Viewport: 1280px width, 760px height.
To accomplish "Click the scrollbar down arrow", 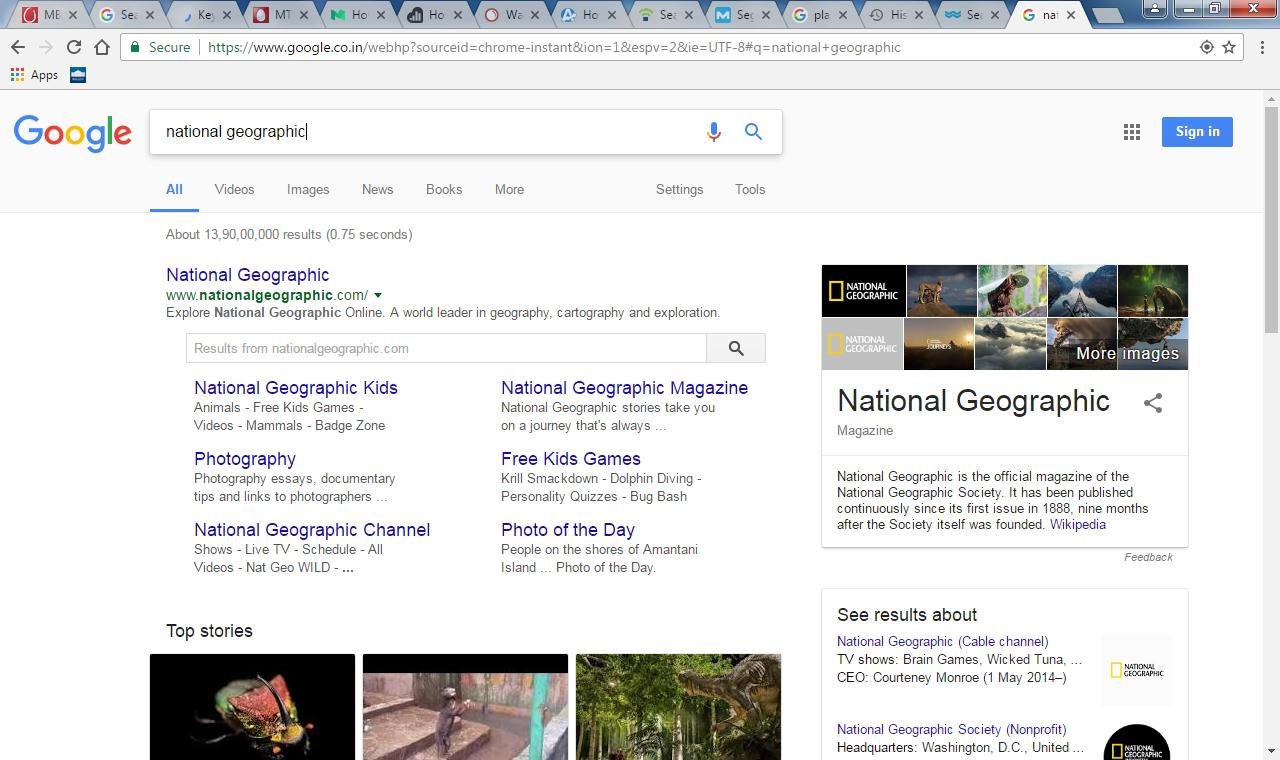I will [1271, 751].
